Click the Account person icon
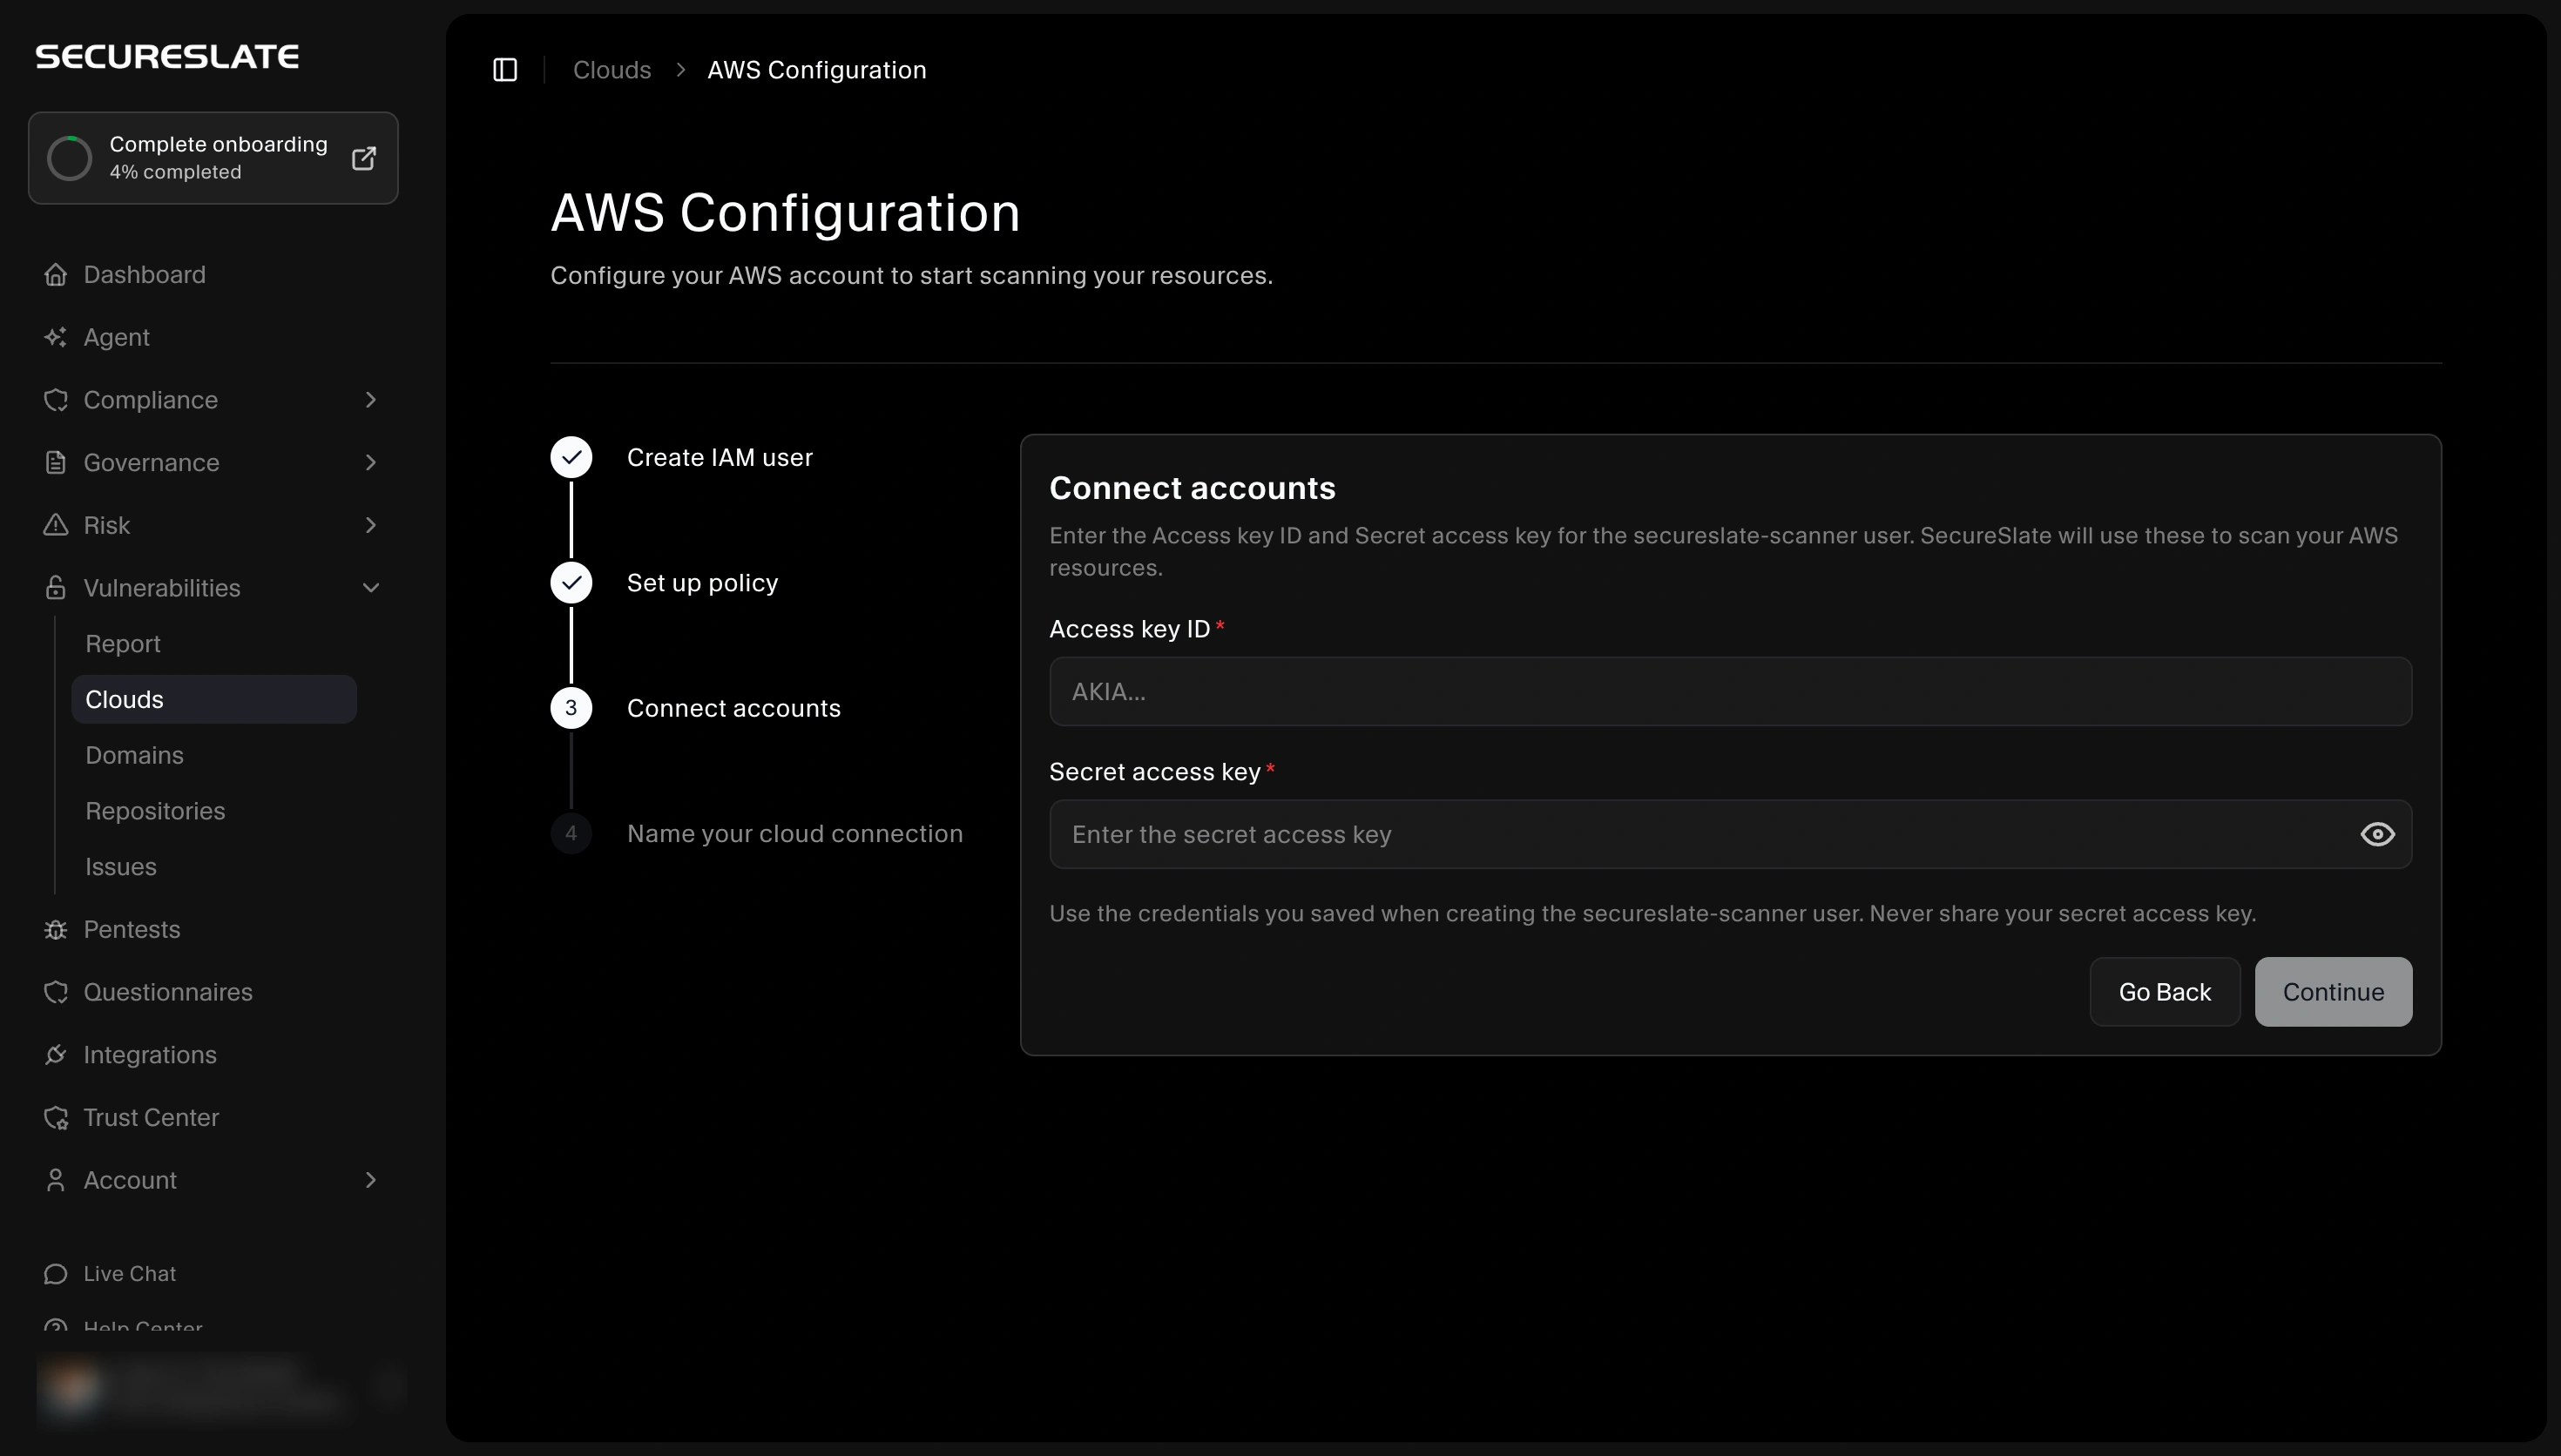2561x1456 pixels. pyautogui.click(x=56, y=1180)
